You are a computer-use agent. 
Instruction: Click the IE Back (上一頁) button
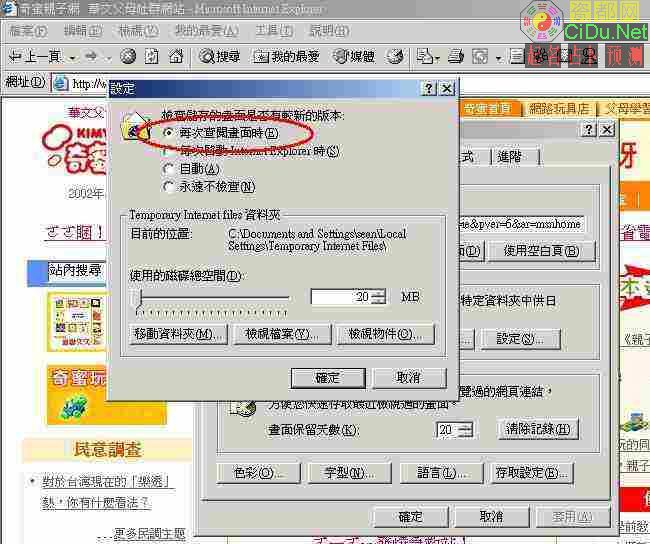36,57
